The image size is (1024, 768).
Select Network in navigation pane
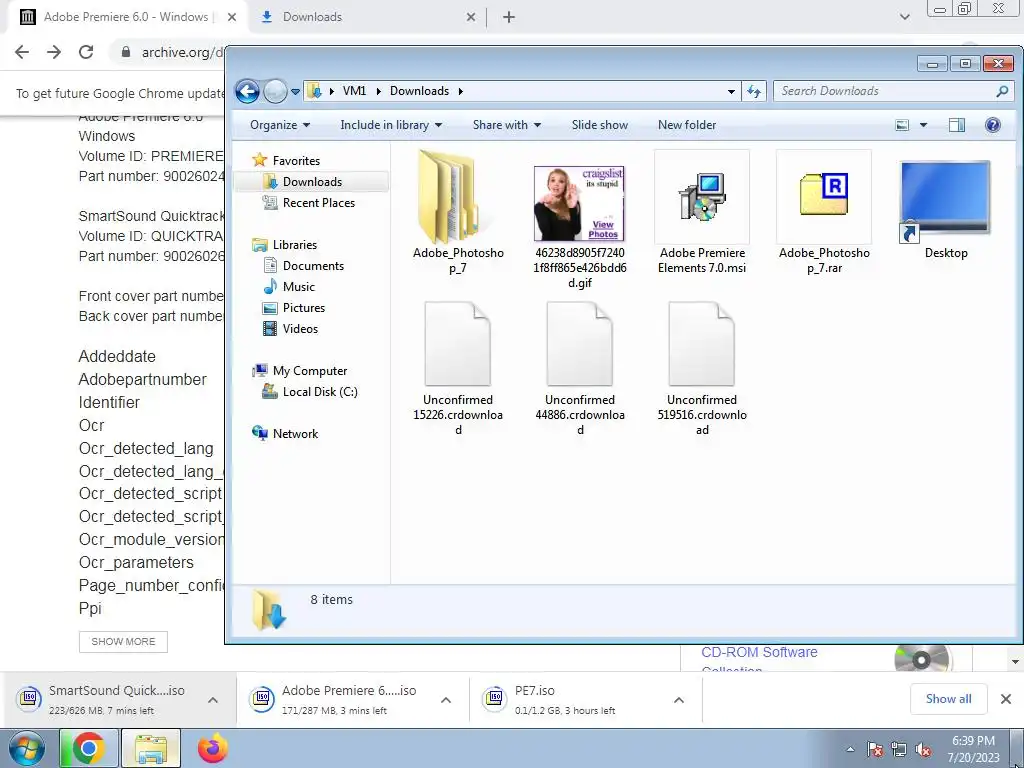coord(295,434)
